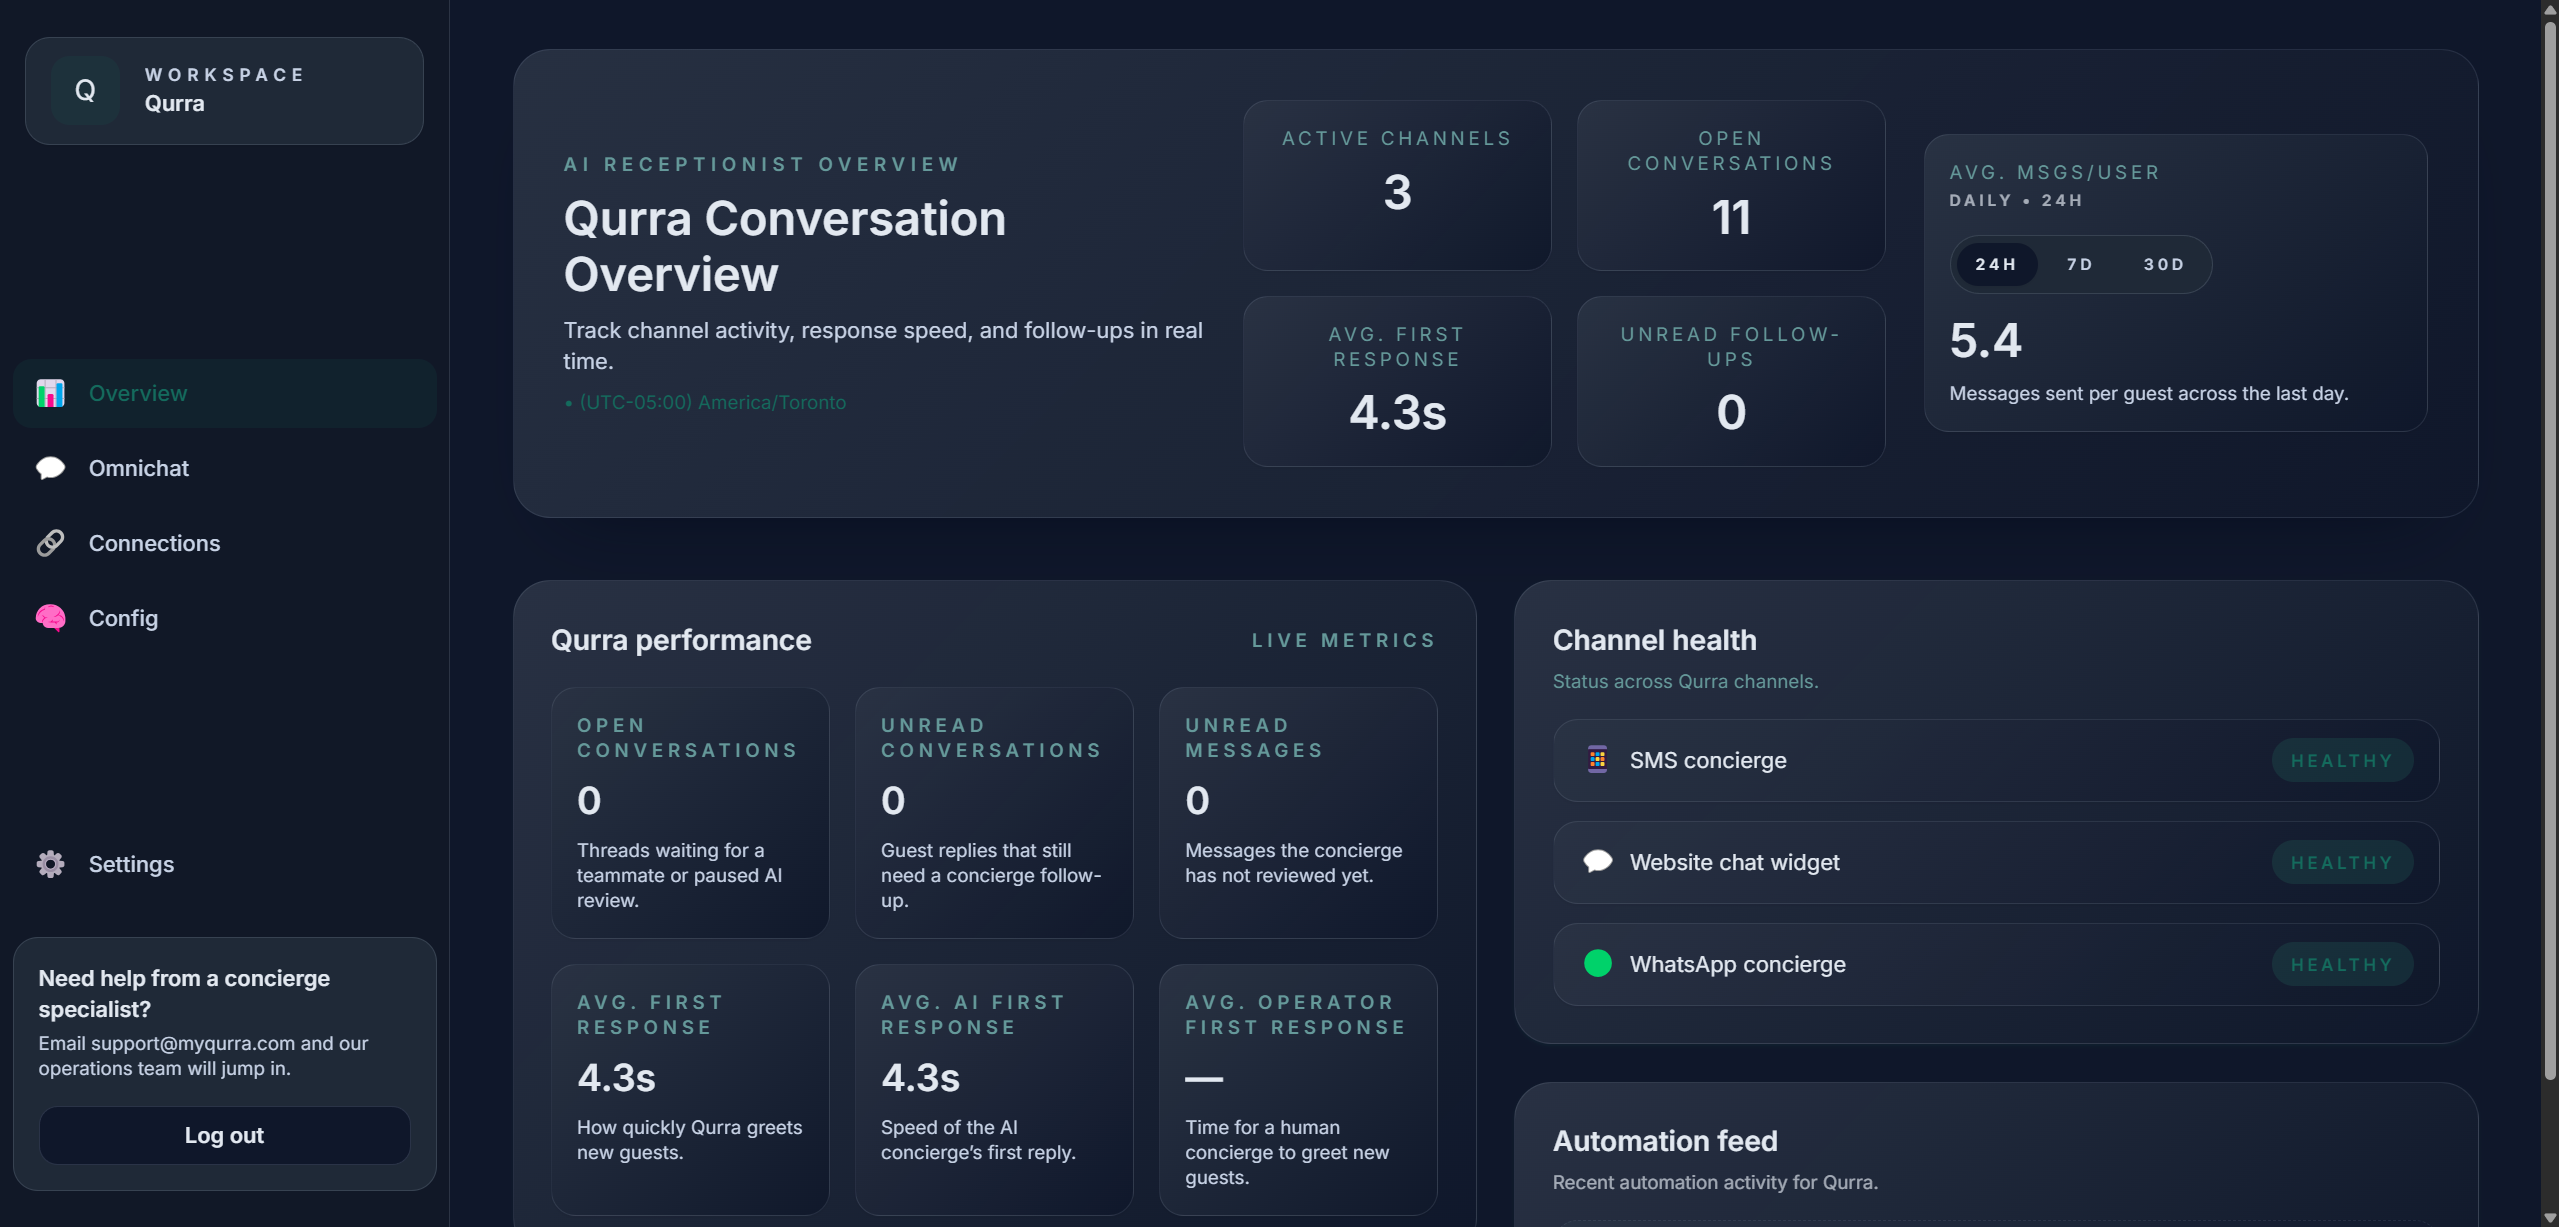Keep 24H range selected for avg messages
The width and height of the screenshot is (2559, 1227).
(1996, 263)
